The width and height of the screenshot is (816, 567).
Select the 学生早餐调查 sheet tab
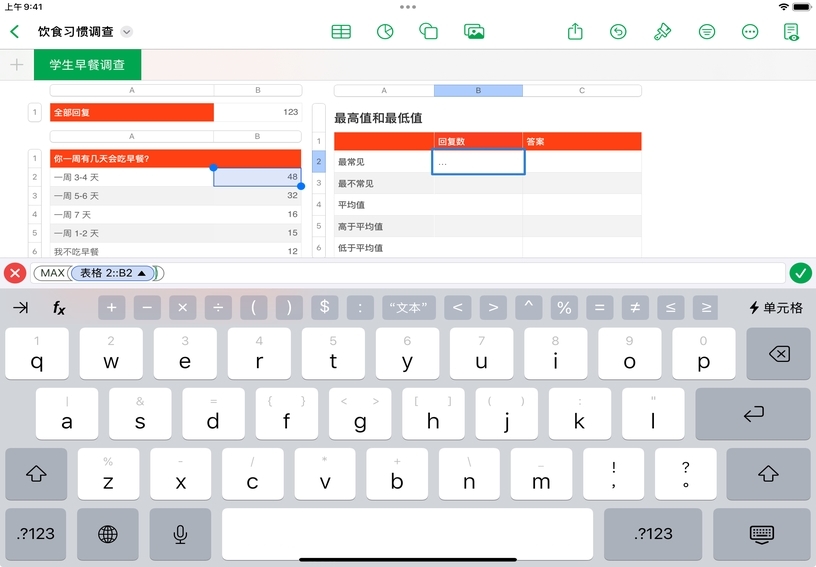pyautogui.click(x=87, y=65)
